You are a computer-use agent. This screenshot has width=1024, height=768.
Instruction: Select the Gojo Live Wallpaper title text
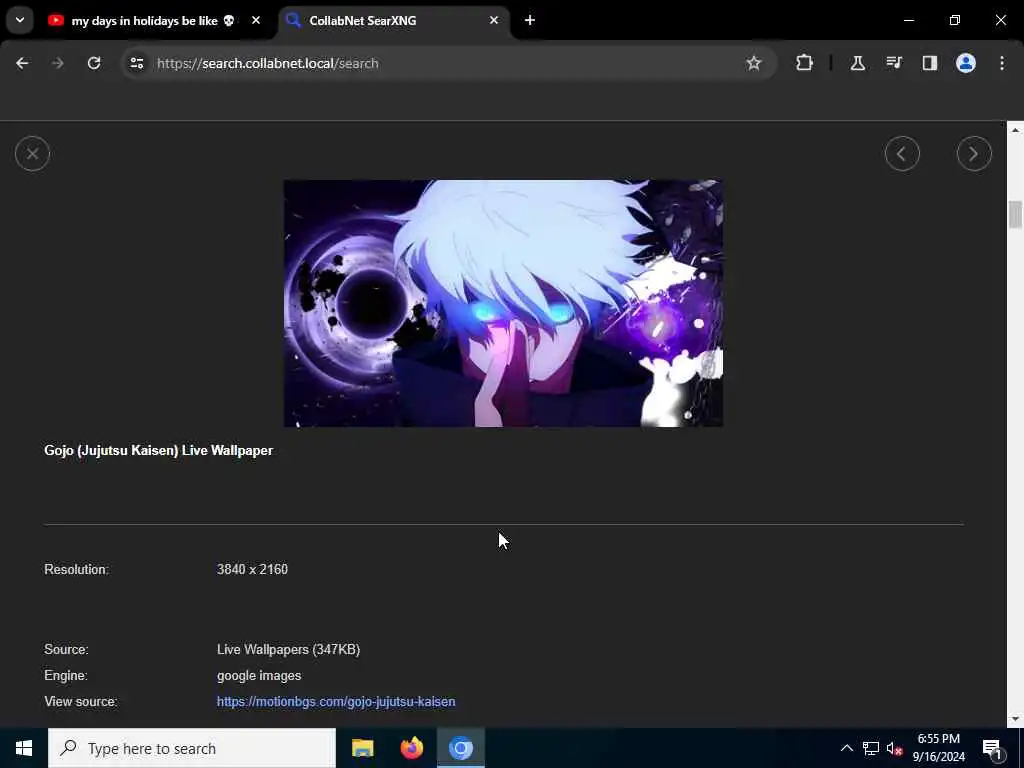[159, 451]
